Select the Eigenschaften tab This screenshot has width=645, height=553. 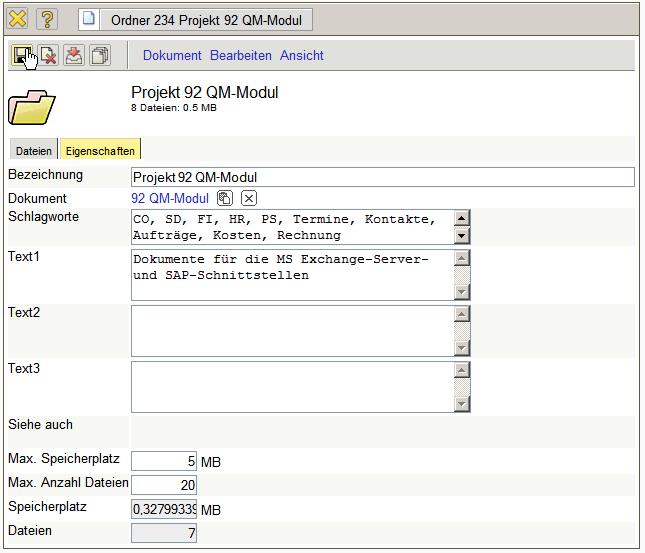pyautogui.click(x=100, y=151)
